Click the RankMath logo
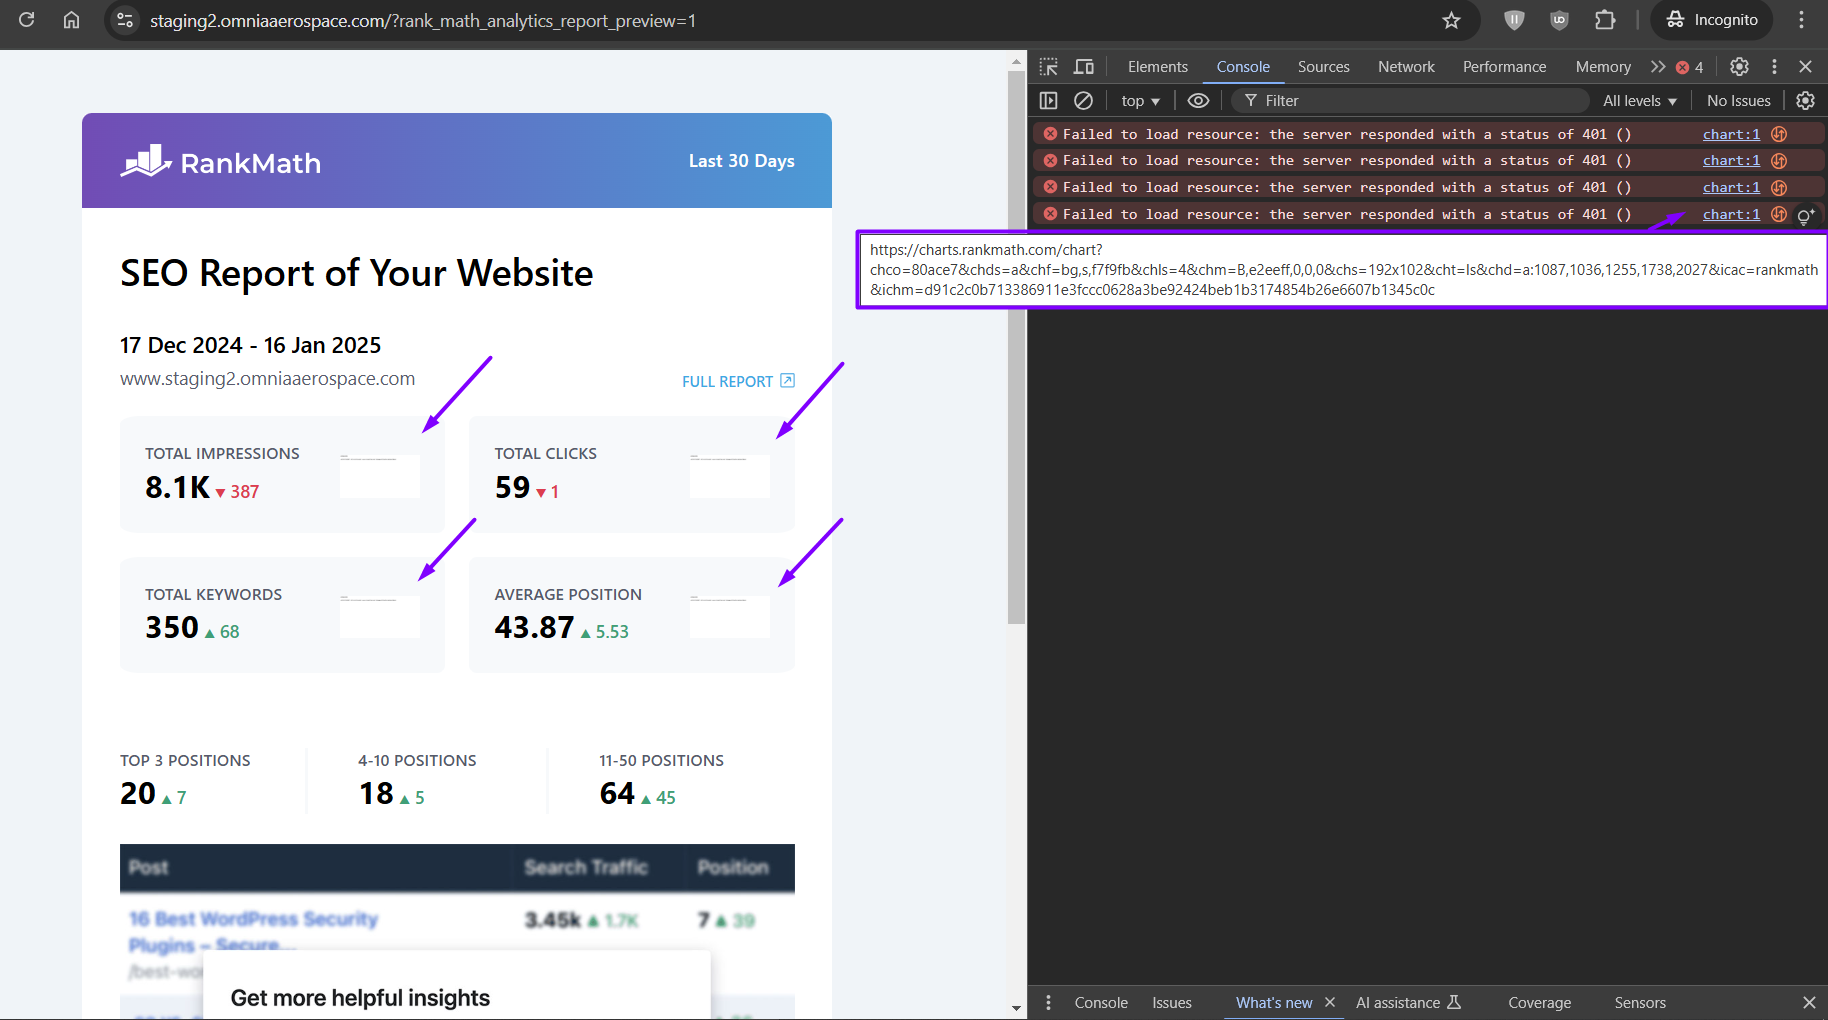1828x1020 pixels. tap(221, 161)
